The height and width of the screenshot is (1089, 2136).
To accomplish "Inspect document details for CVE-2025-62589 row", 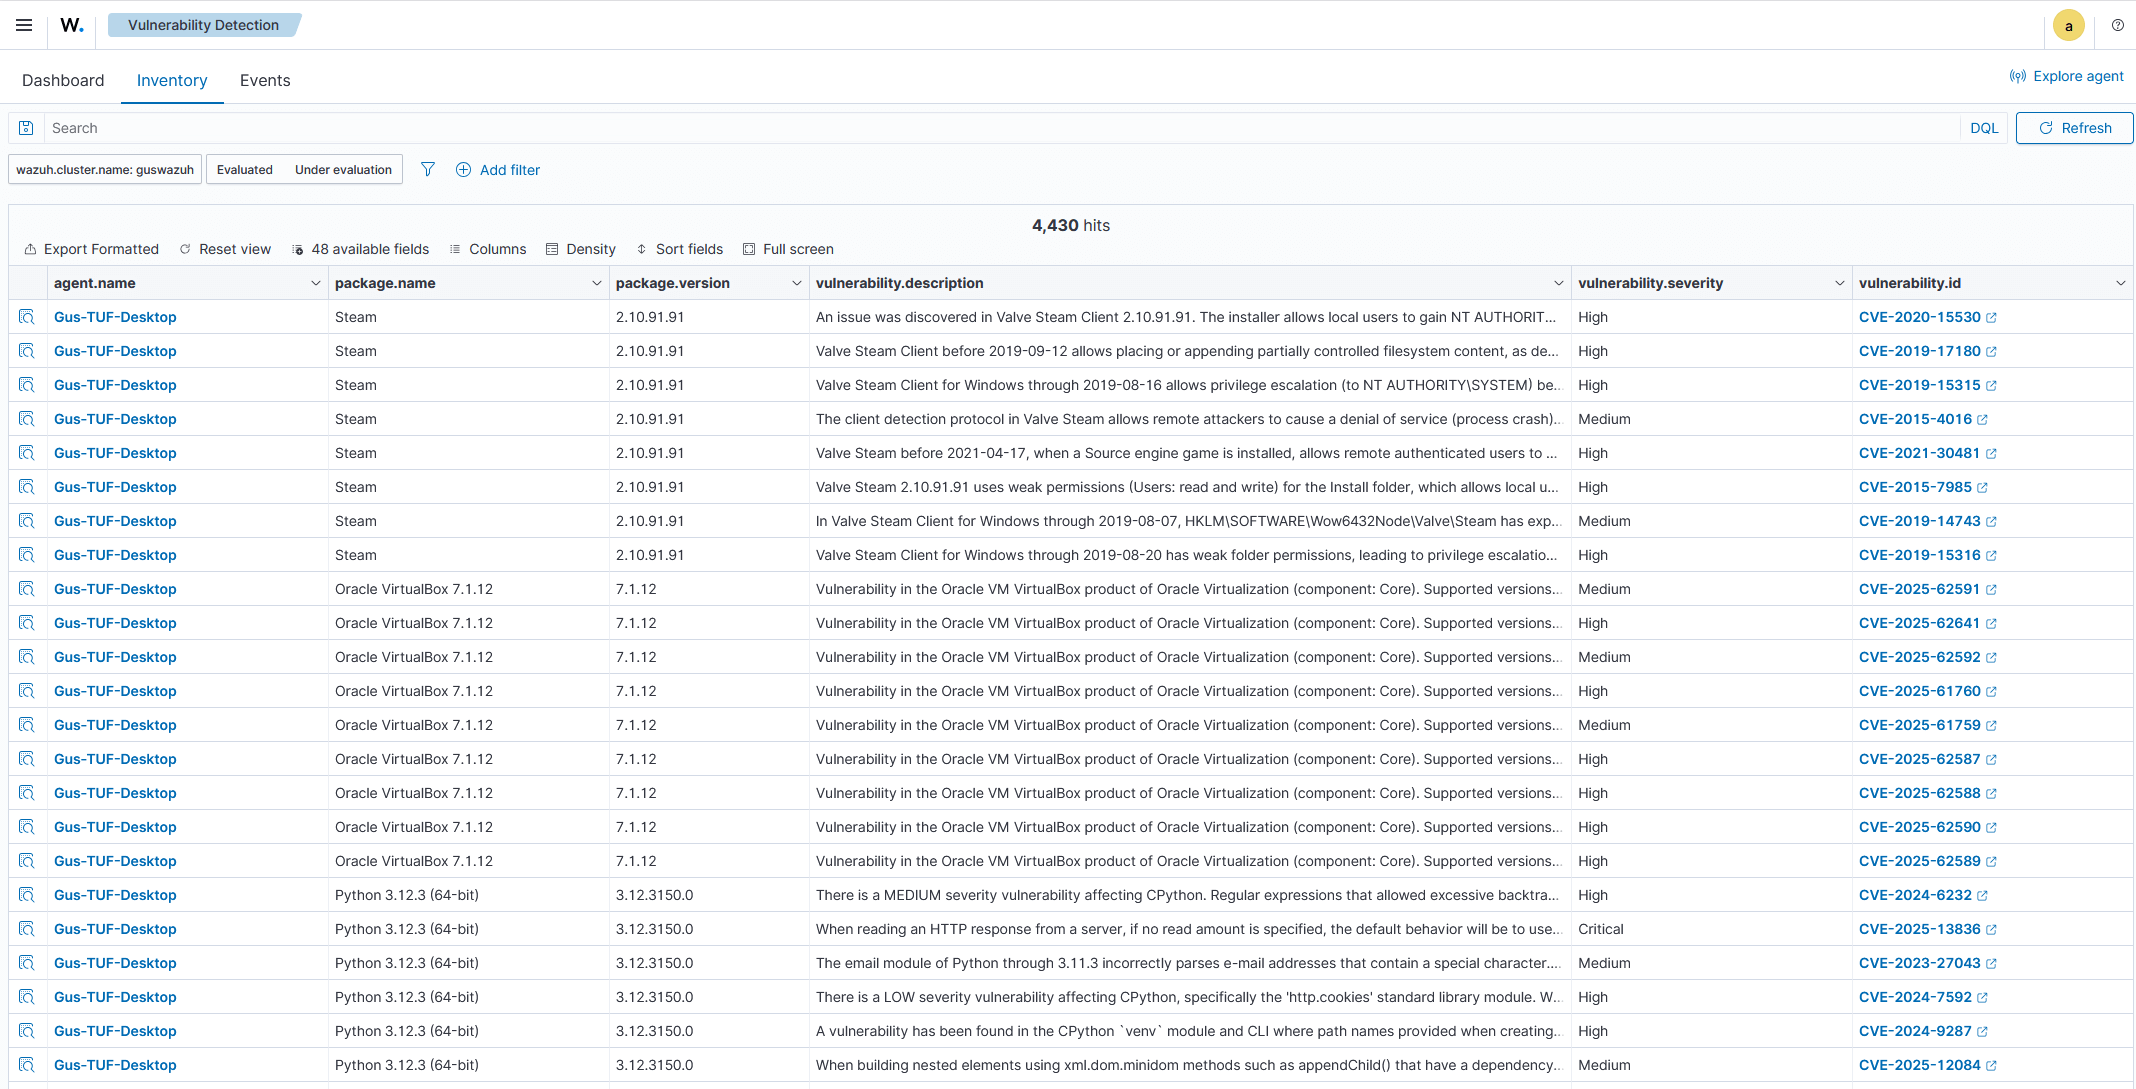I will coord(27,861).
